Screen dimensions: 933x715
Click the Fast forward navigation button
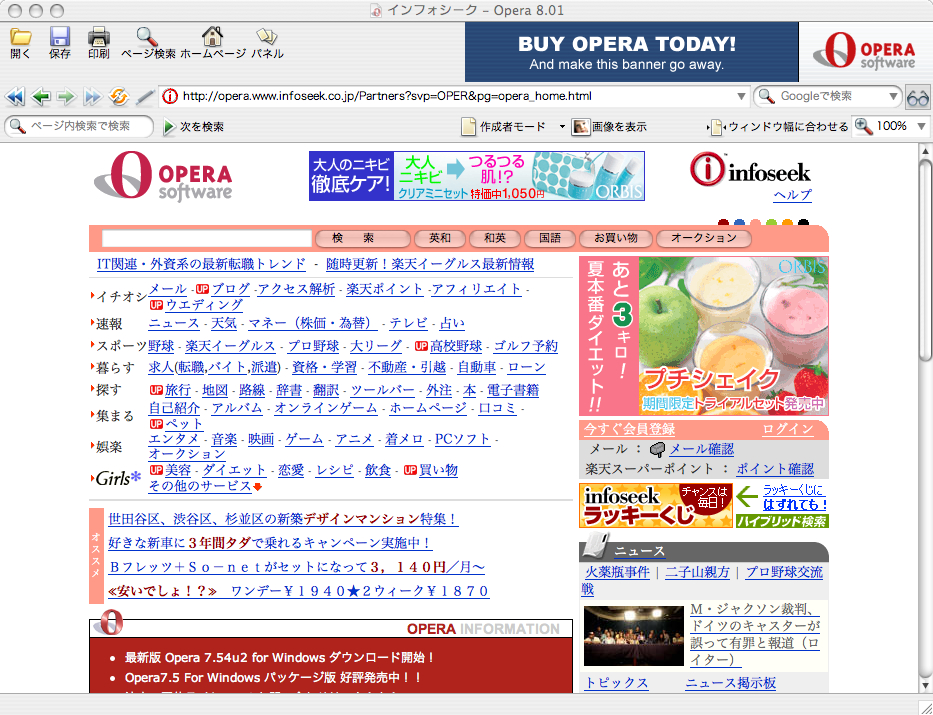pos(92,96)
